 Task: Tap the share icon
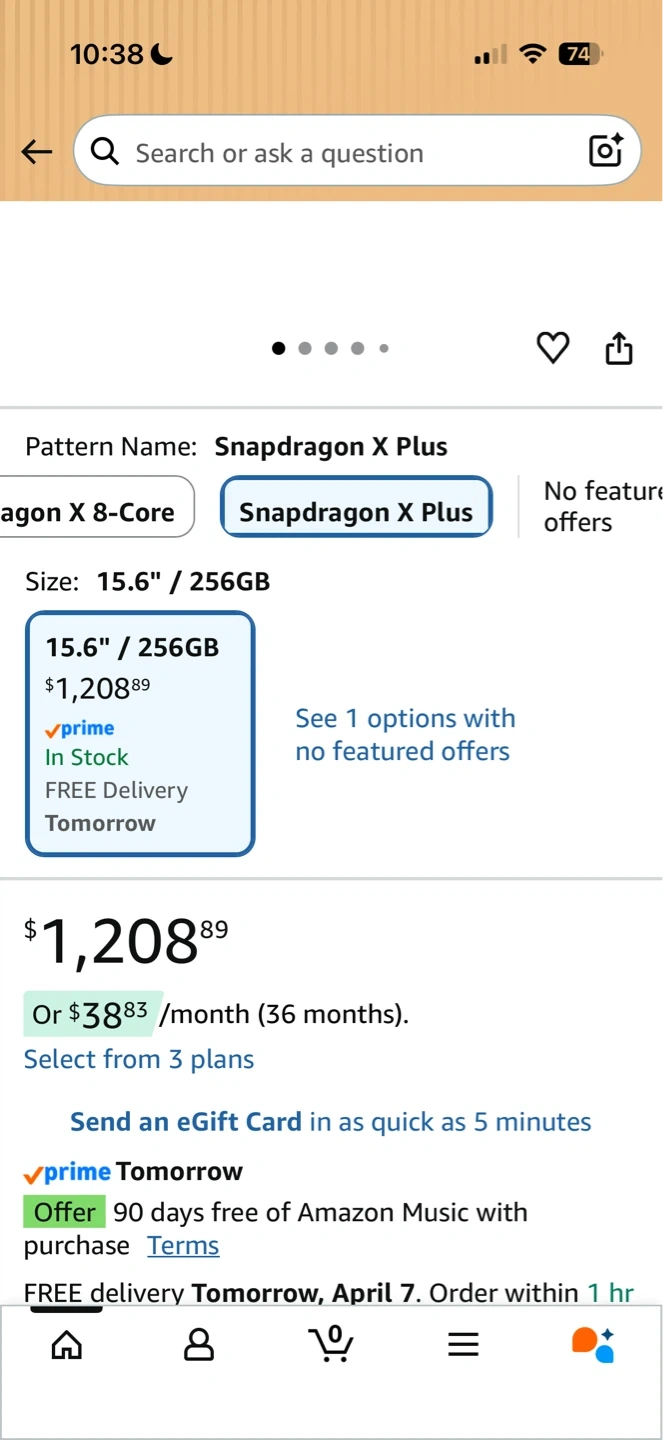coord(619,348)
